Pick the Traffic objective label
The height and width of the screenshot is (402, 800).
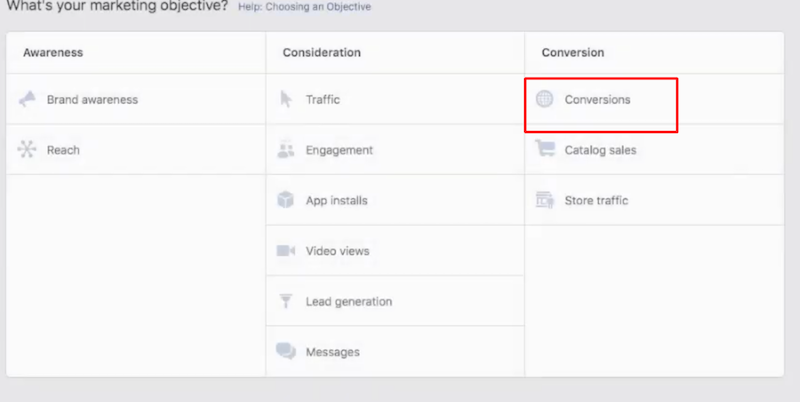coord(322,100)
